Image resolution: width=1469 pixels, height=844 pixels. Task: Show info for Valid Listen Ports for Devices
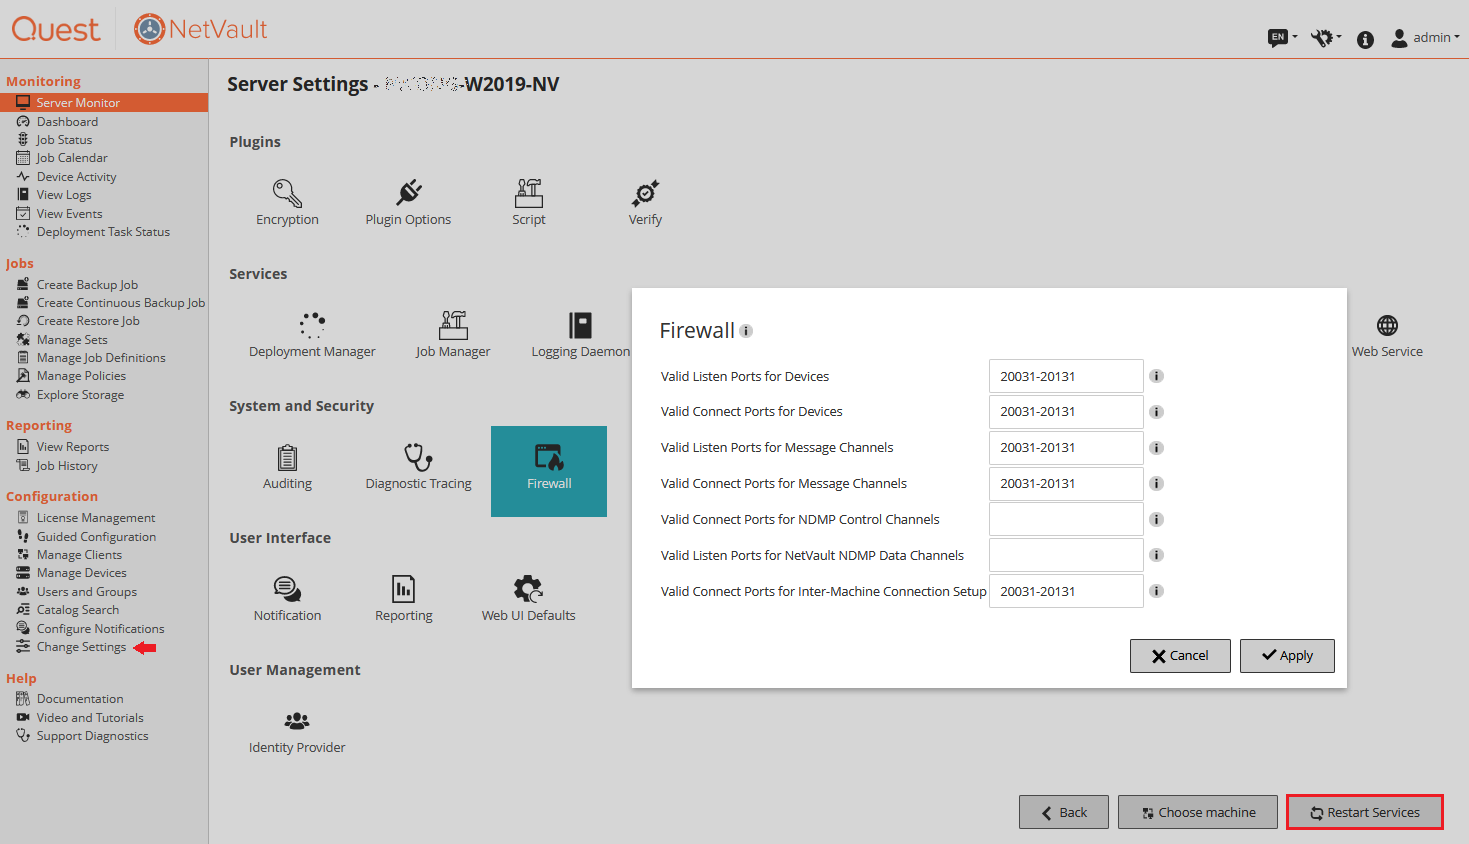[x=1156, y=376]
